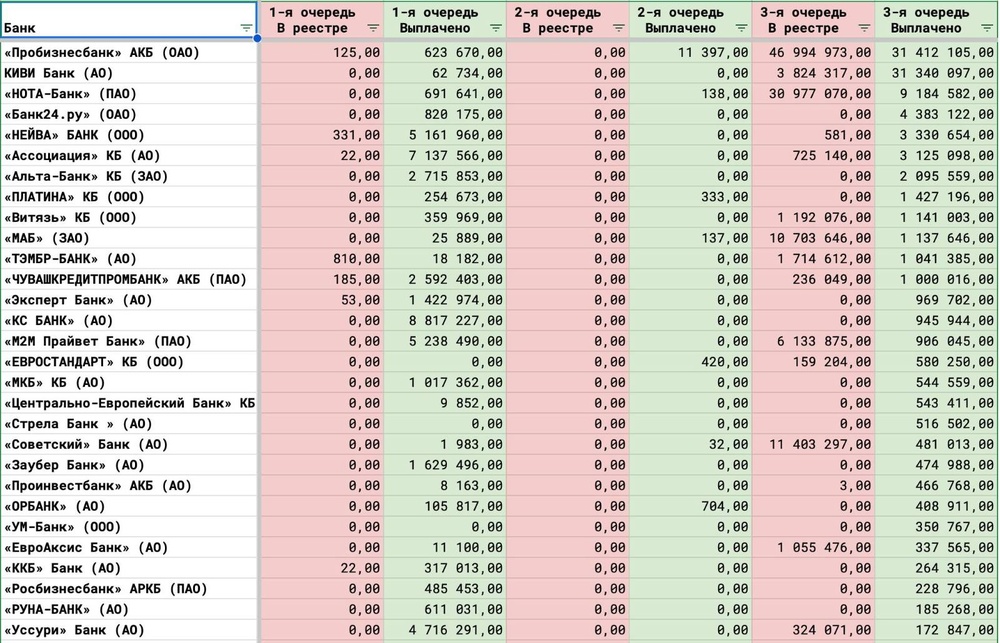Click the КИВИ Банк (АО) cell
1000x643 pixels.
(x=128, y=73)
